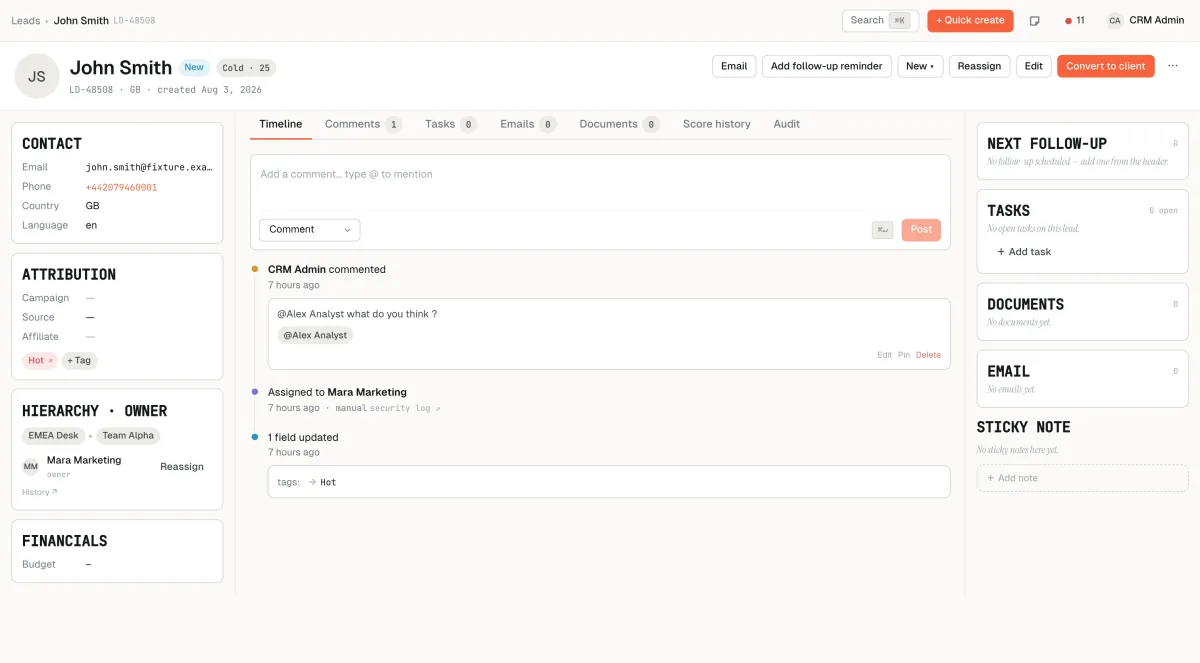This screenshot has height=663, width=1200.
Task: Click the 'tags: → Hot' change box
Action: tap(609, 482)
